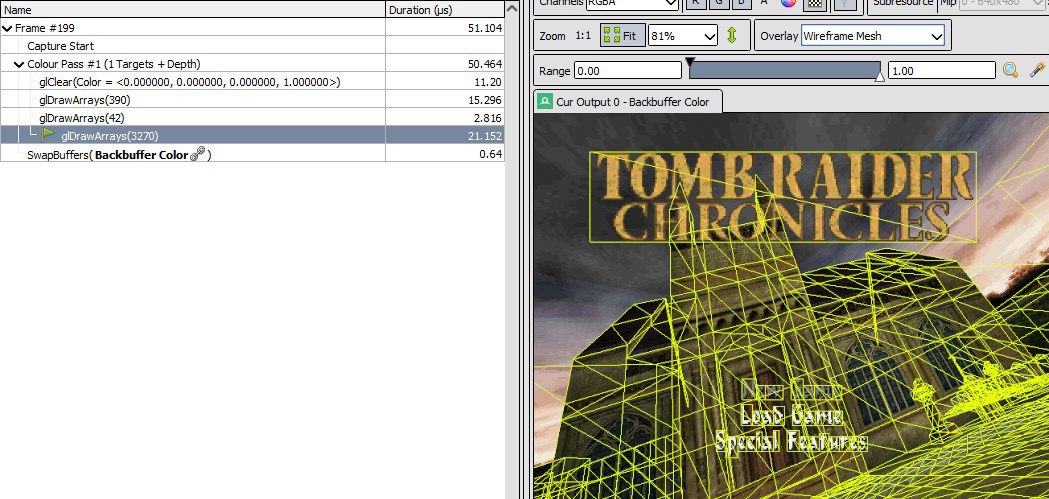Viewport: 1049px width, 499px height.
Task: Click the 51.104 duration cell
Action: click(x=445, y=28)
